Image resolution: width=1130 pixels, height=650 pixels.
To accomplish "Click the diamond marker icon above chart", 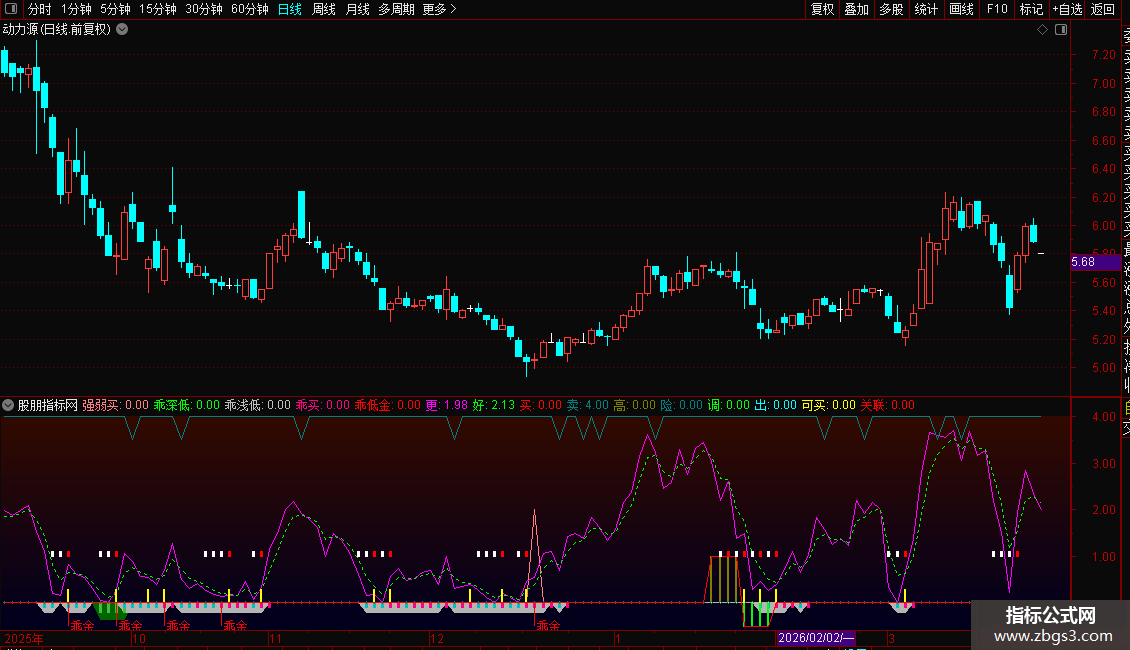I will point(1042,30).
